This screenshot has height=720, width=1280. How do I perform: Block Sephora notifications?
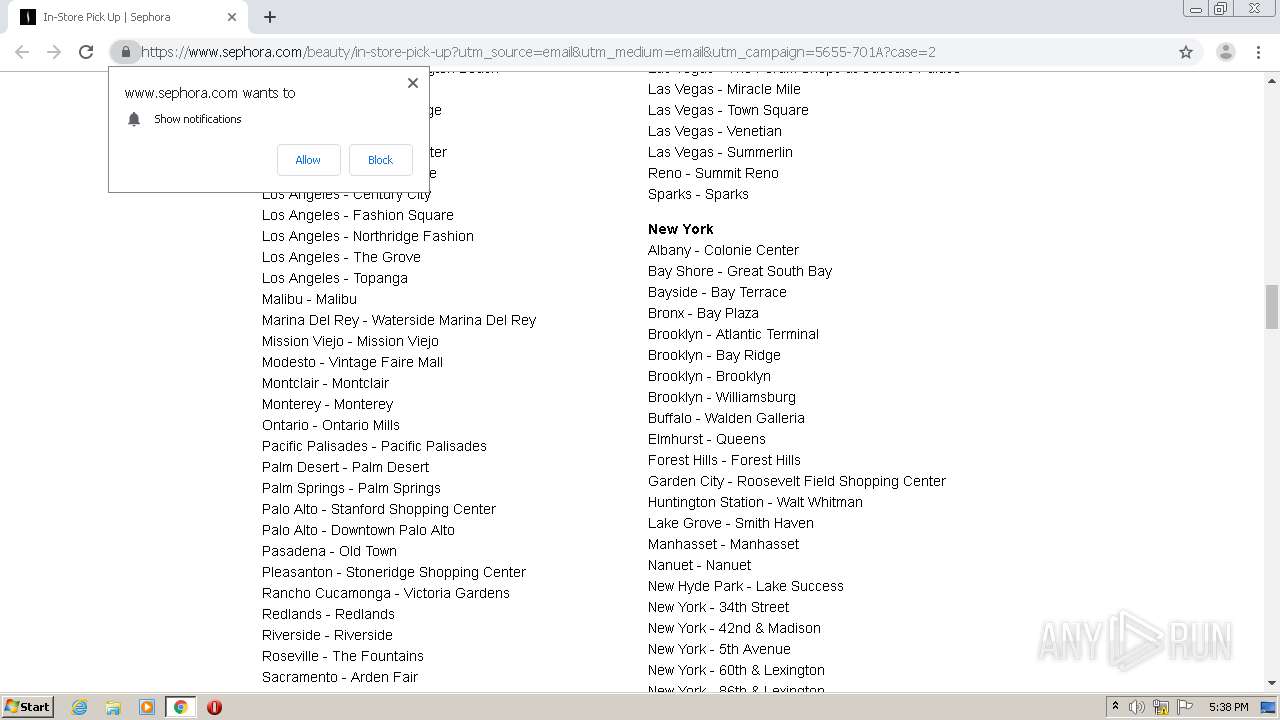point(380,160)
